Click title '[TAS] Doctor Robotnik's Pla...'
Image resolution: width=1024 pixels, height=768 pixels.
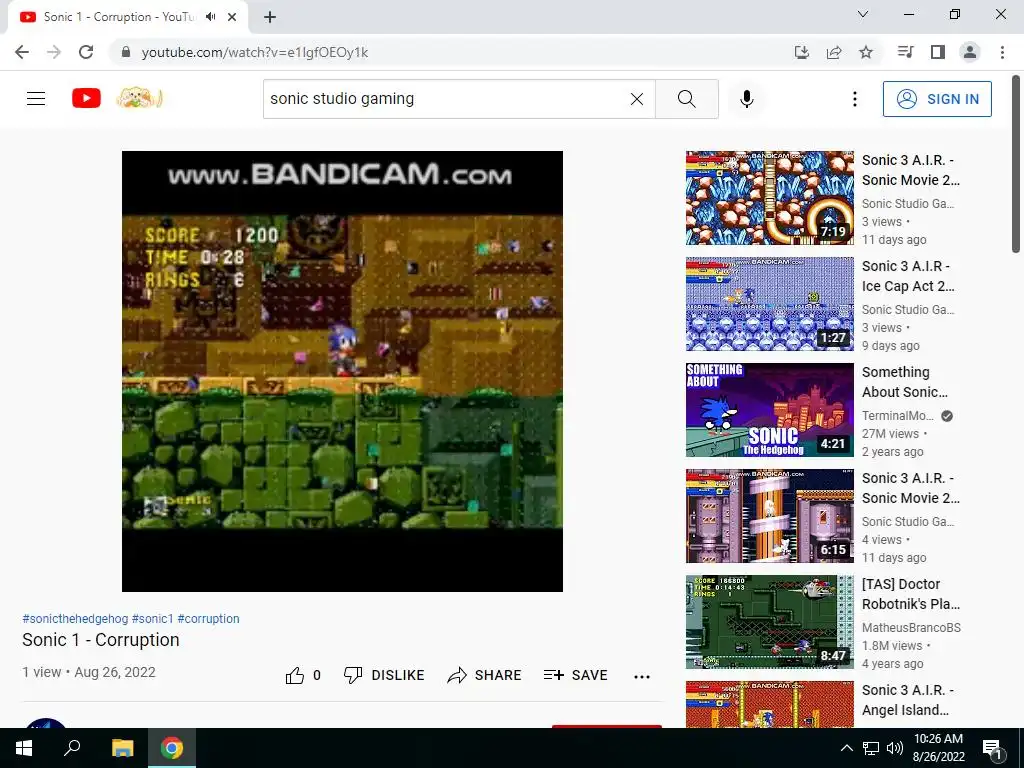pyautogui.click(x=911, y=594)
